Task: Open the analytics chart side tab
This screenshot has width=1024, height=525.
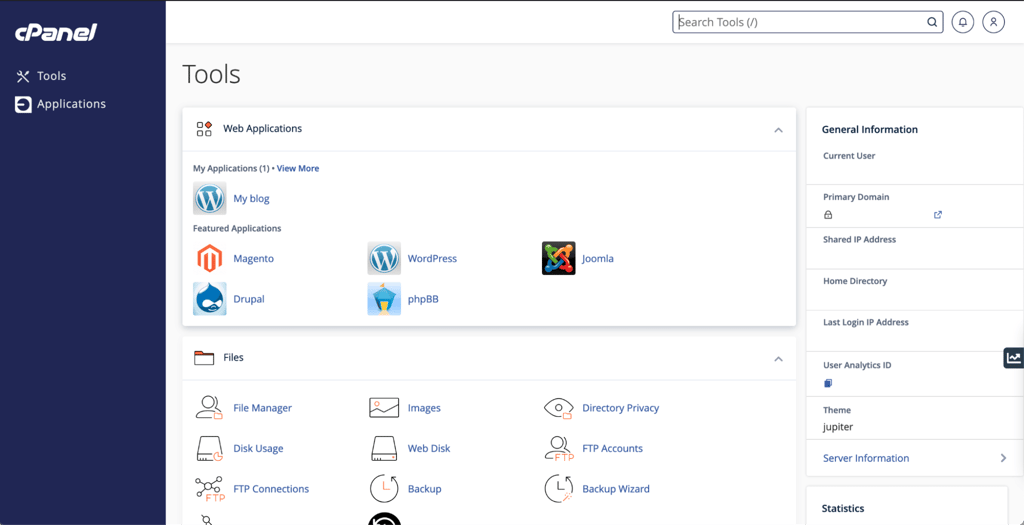Action: [x=1014, y=358]
